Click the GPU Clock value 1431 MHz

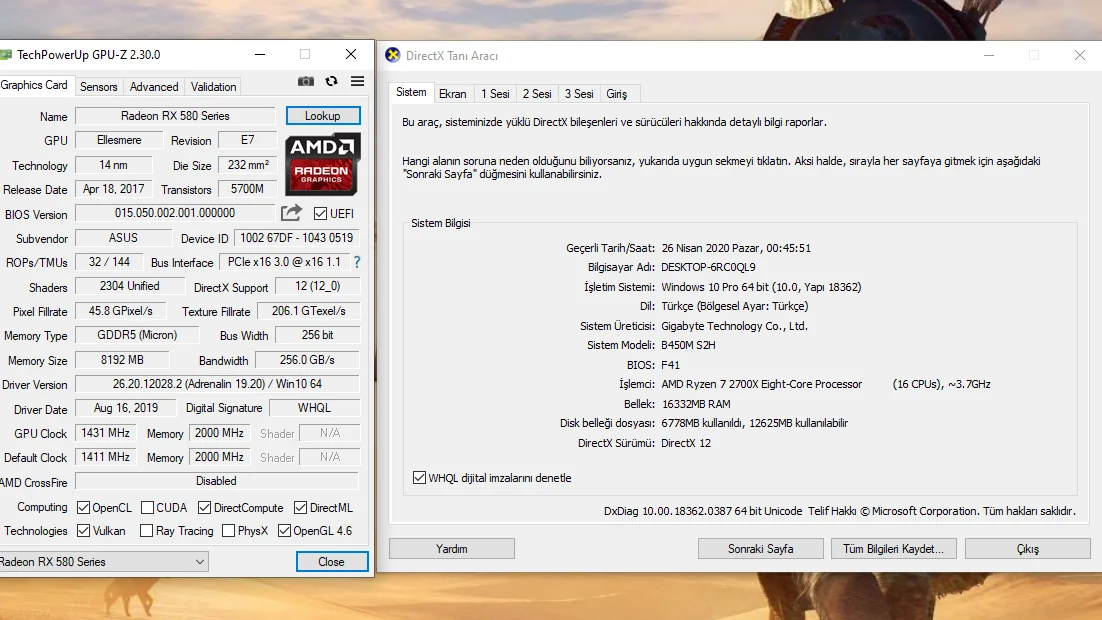[x=105, y=433]
